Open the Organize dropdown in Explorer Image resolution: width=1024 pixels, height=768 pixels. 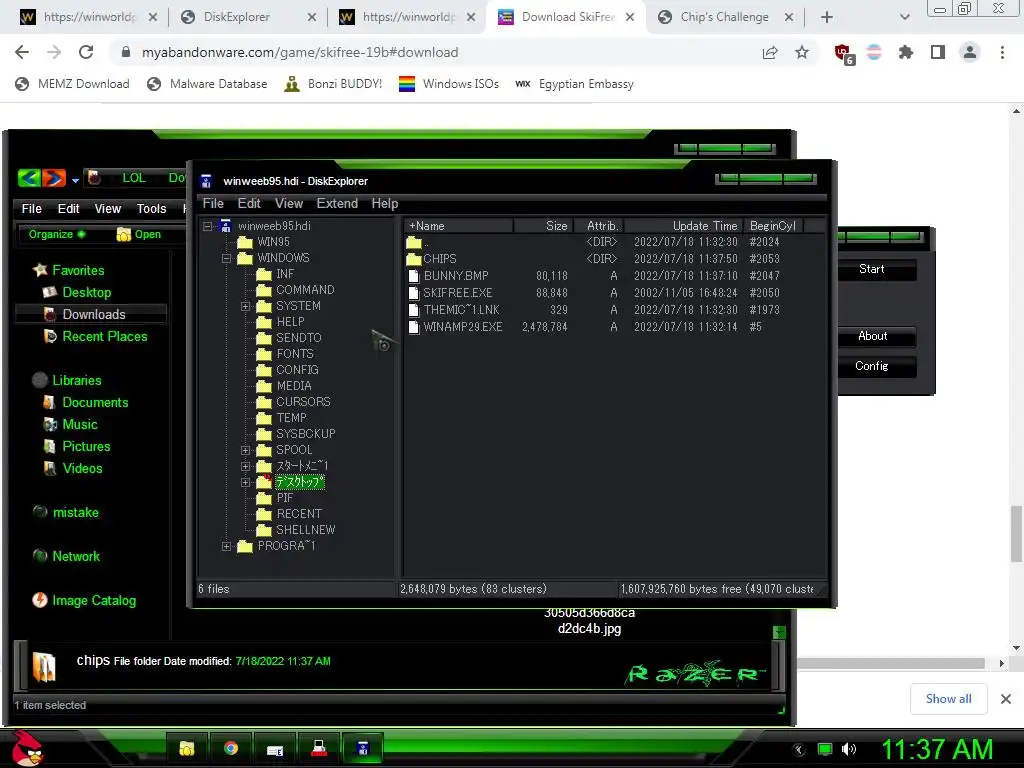click(57, 234)
